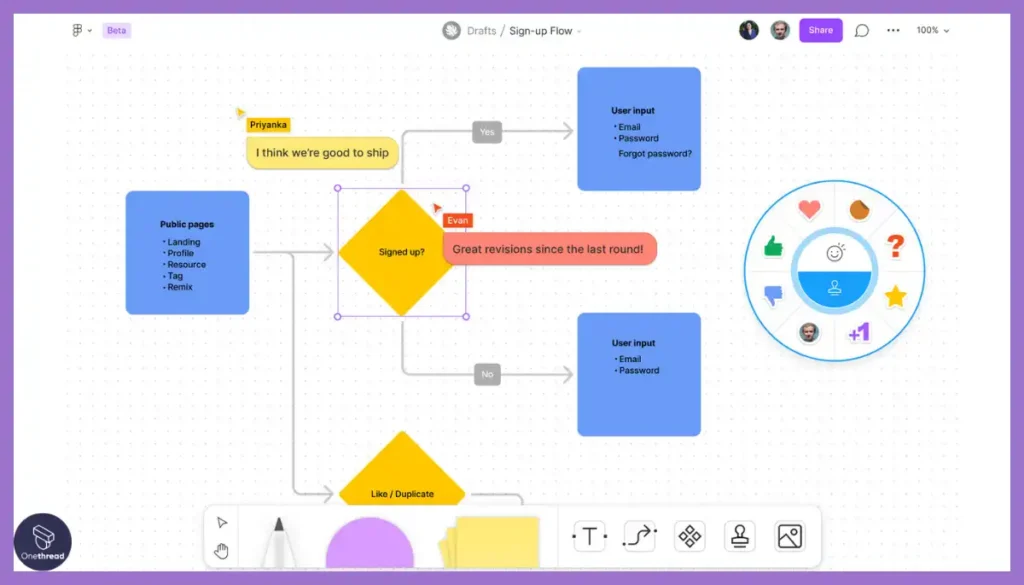Choose the heart stamp in wheel
The height and width of the screenshot is (585, 1024).
[x=809, y=209]
